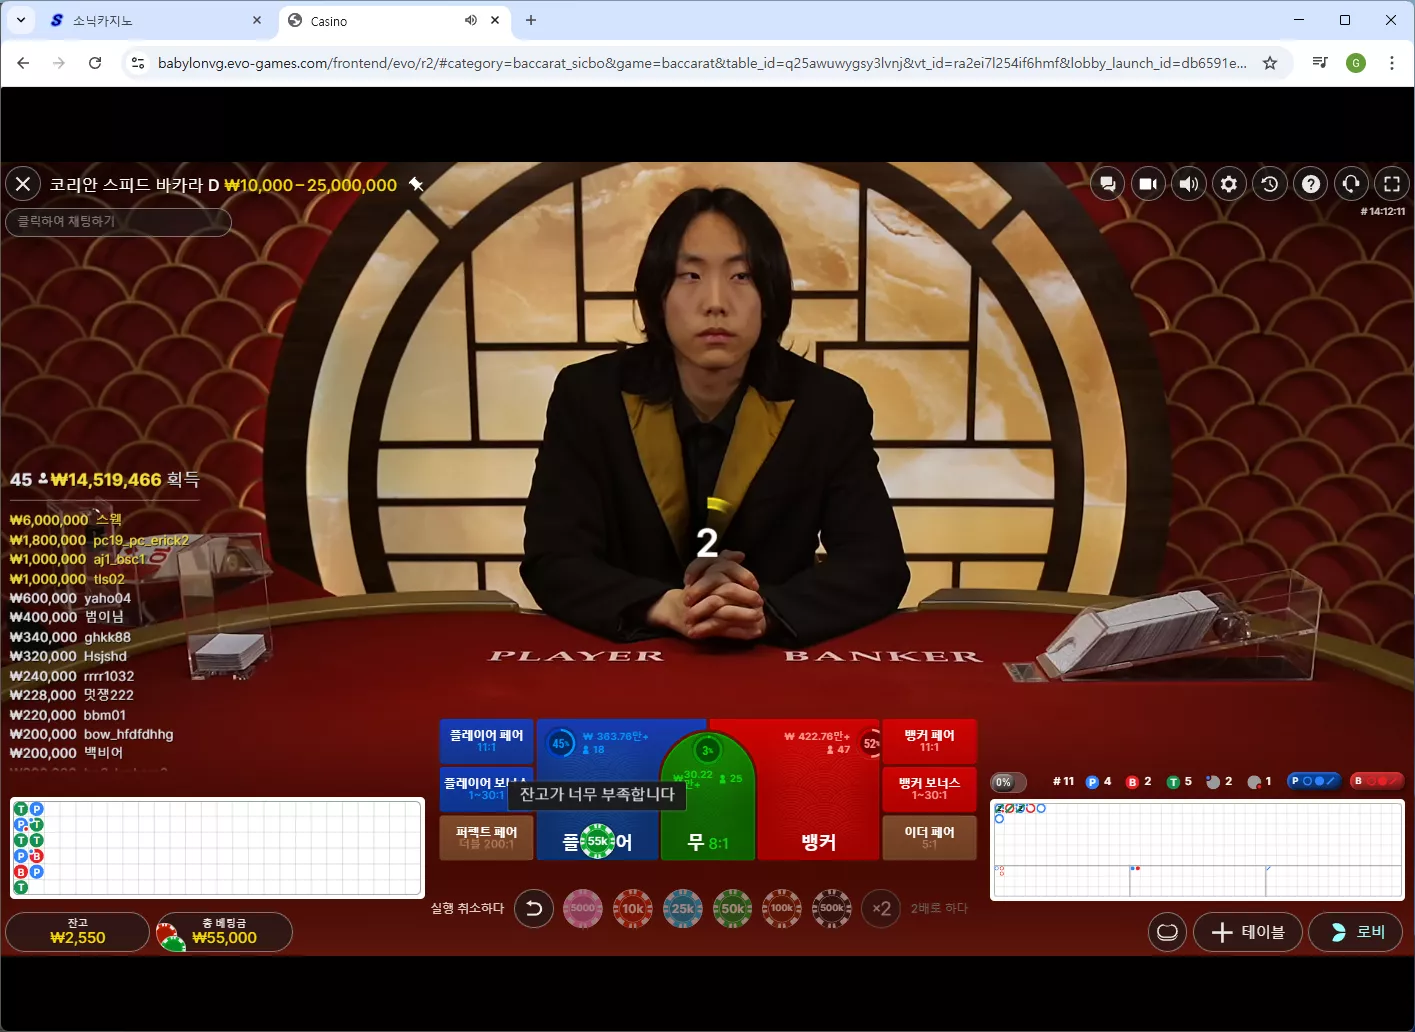Screen dimensions: 1415x1032
Task: Close the baccarat table with X
Action: (23, 184)
